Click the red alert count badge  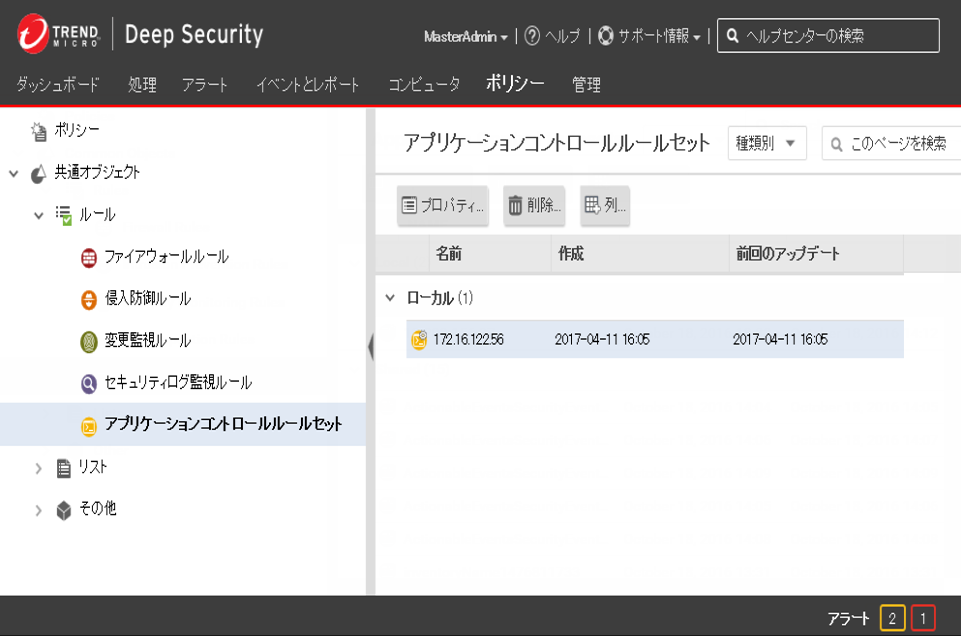tap(922, 619)
